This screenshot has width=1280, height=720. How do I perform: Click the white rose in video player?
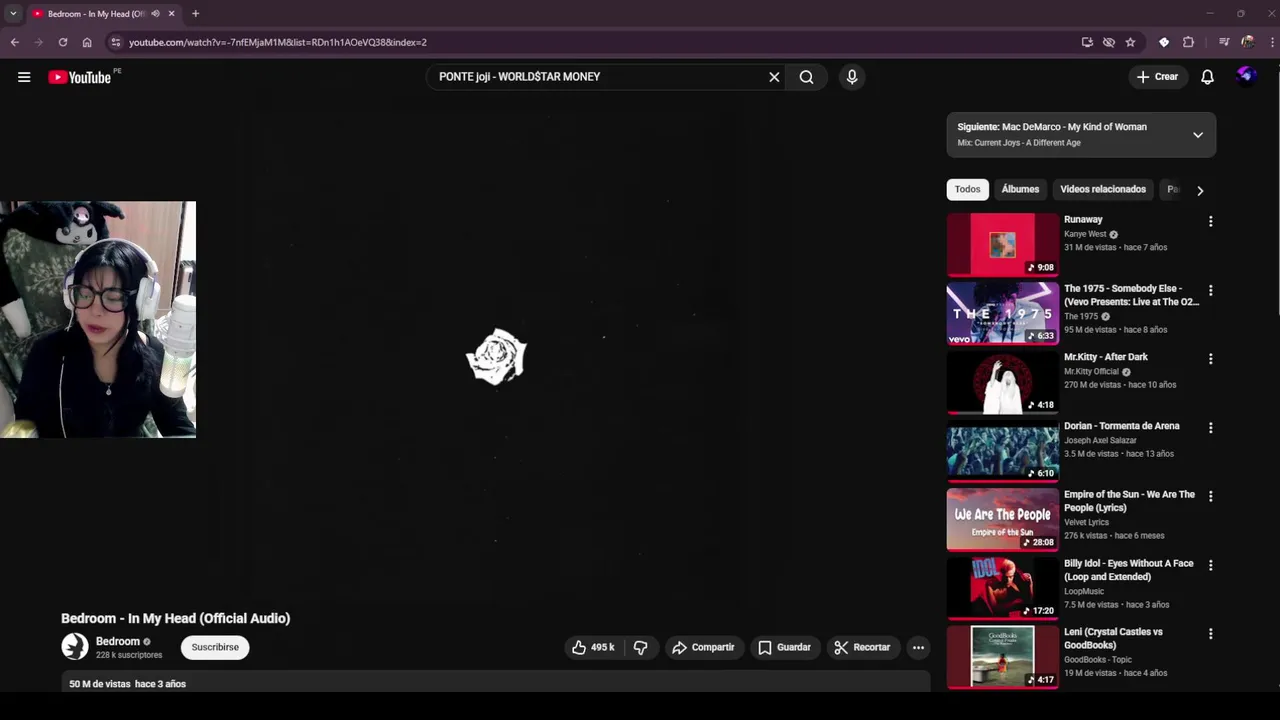click(496, 357)
